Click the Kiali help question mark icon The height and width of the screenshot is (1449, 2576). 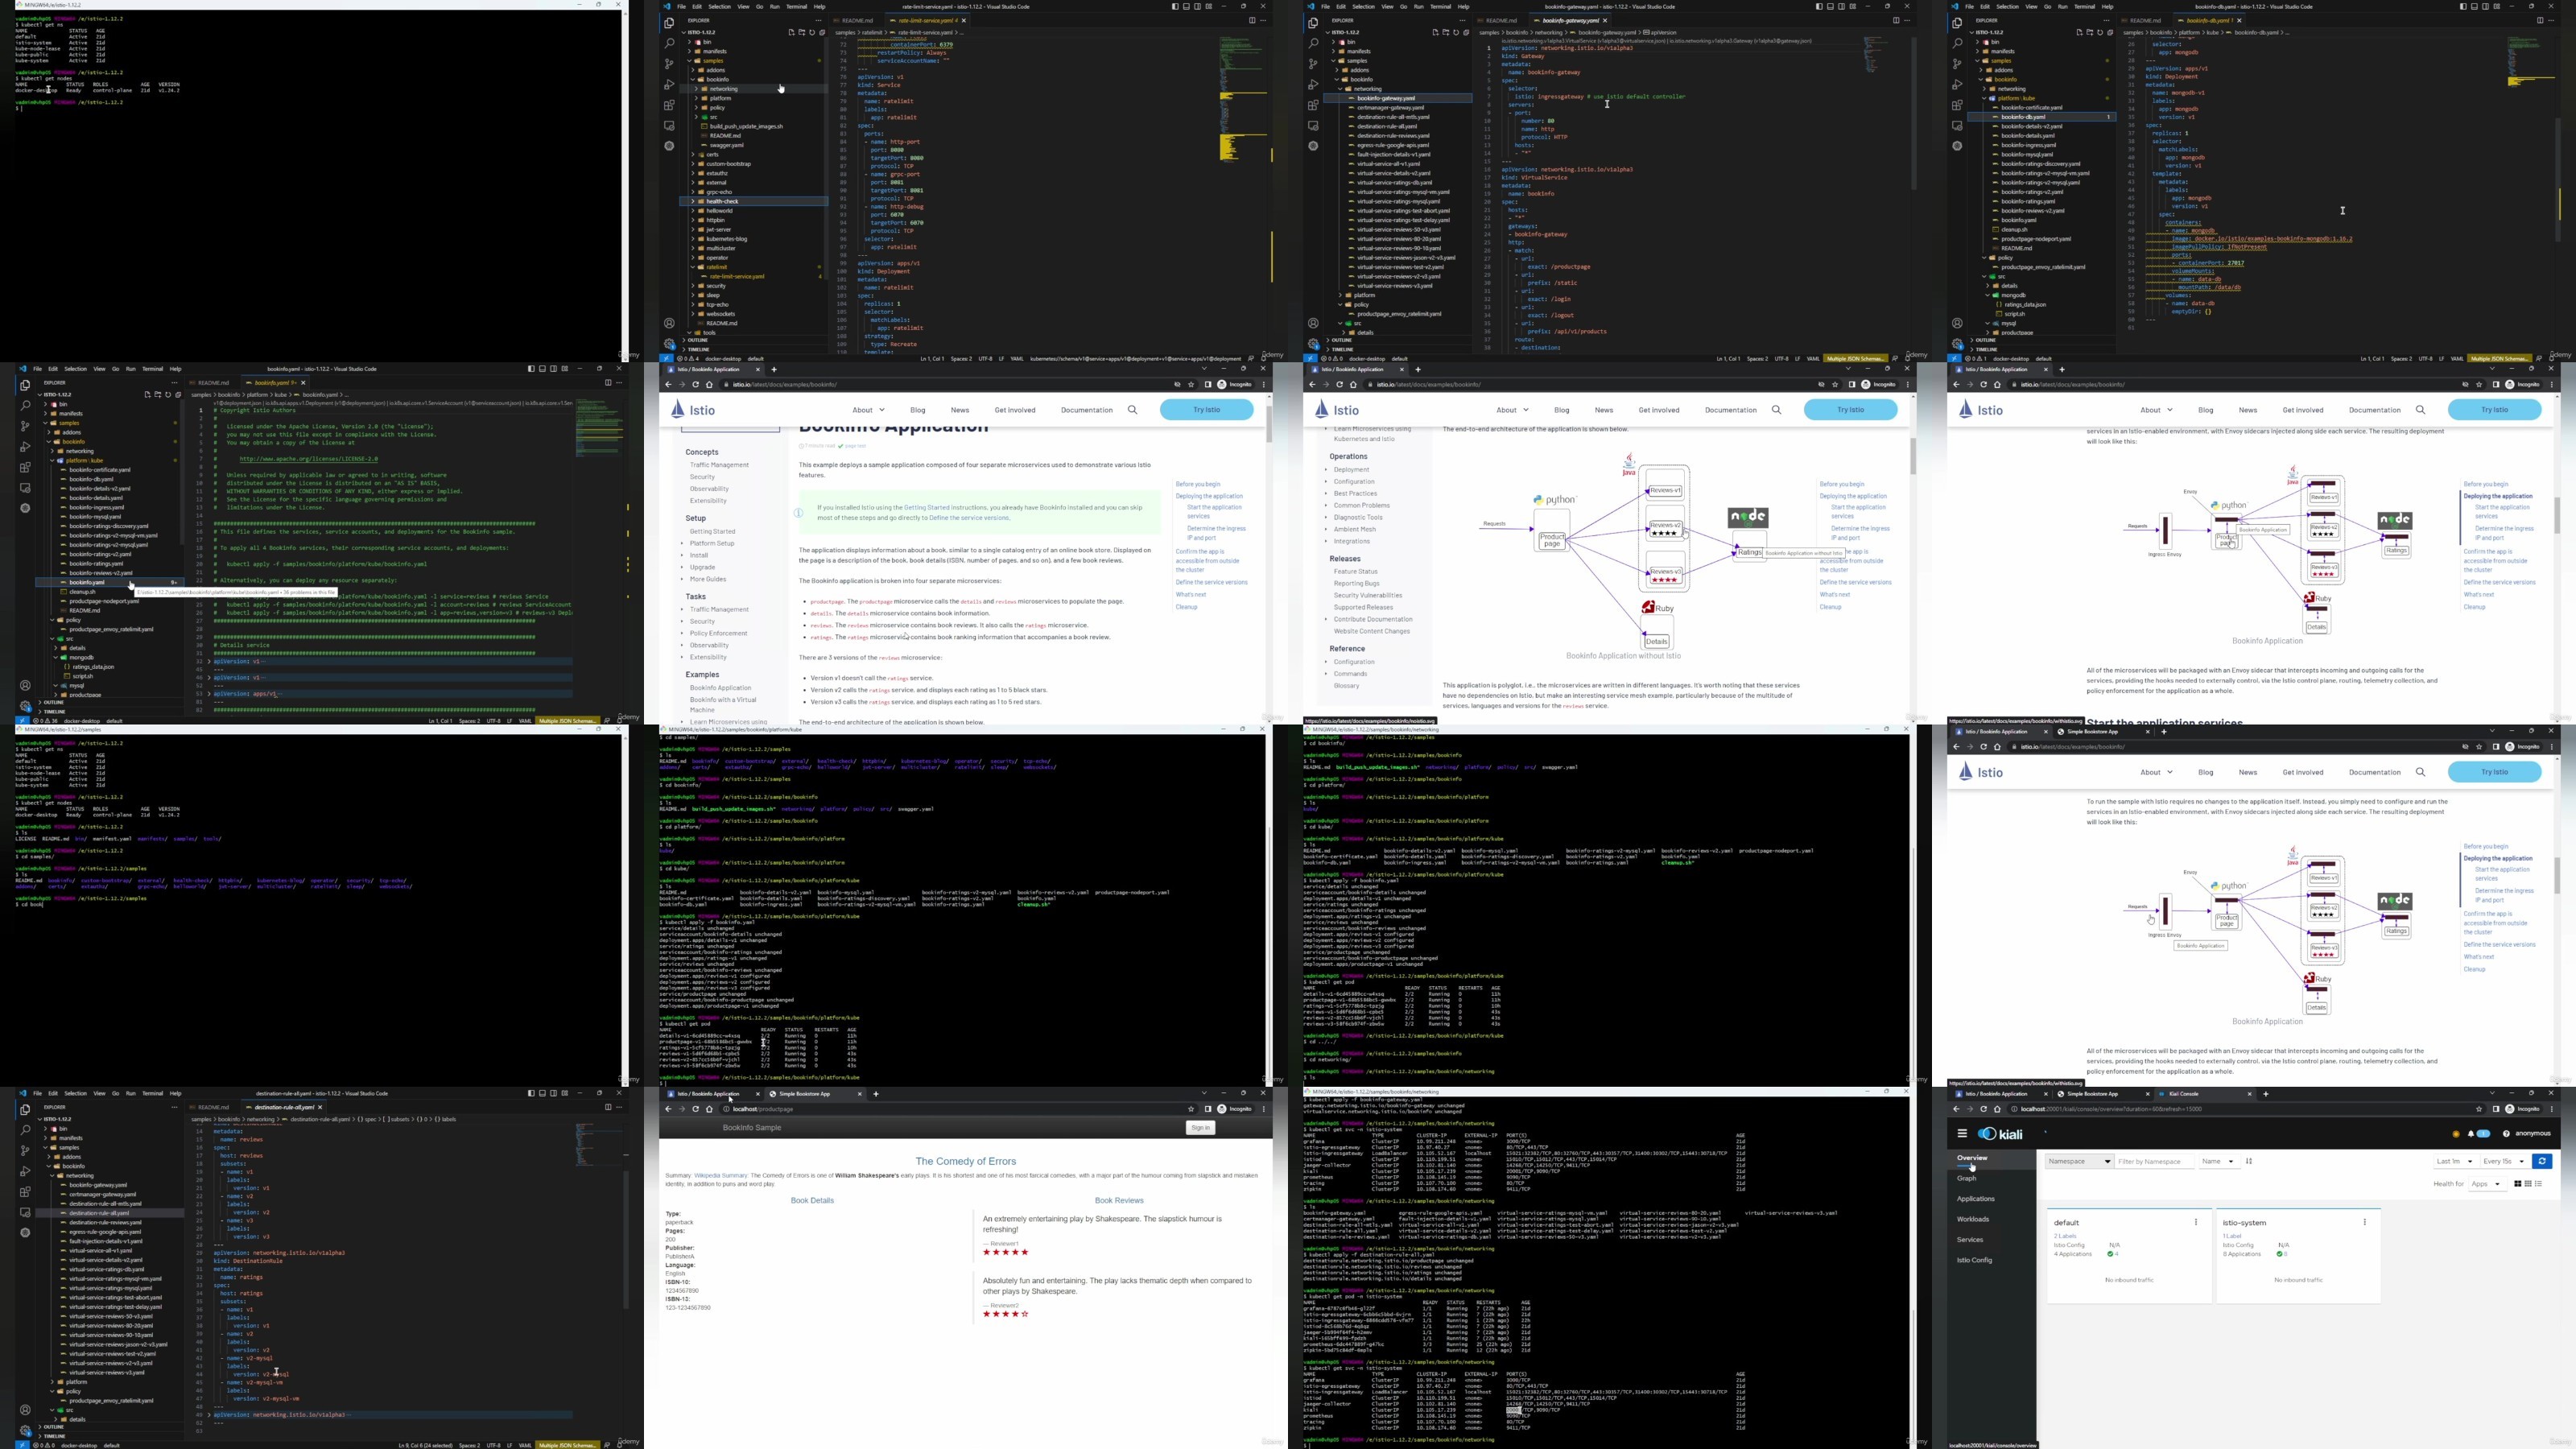[x=2507, y=1134]
